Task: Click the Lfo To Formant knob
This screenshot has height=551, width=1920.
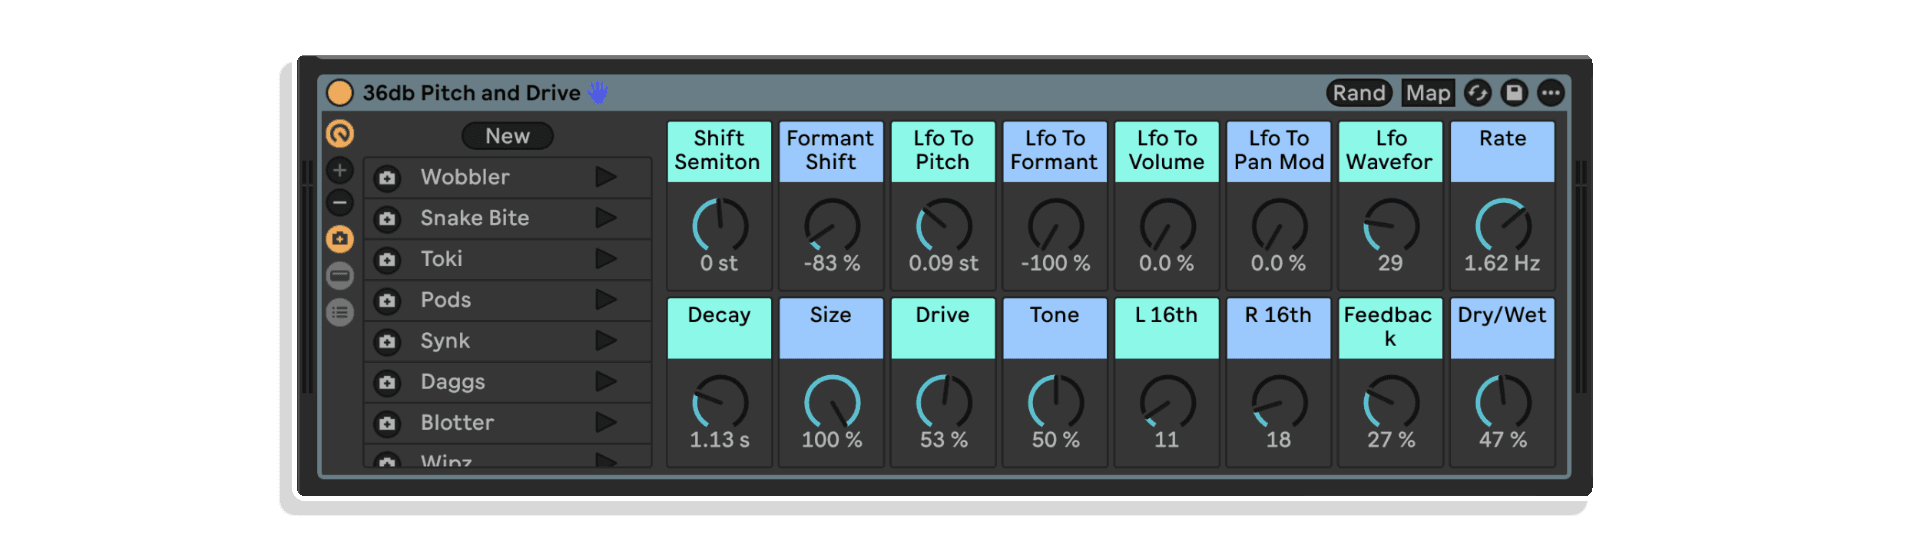Action: pos(1056,225)
